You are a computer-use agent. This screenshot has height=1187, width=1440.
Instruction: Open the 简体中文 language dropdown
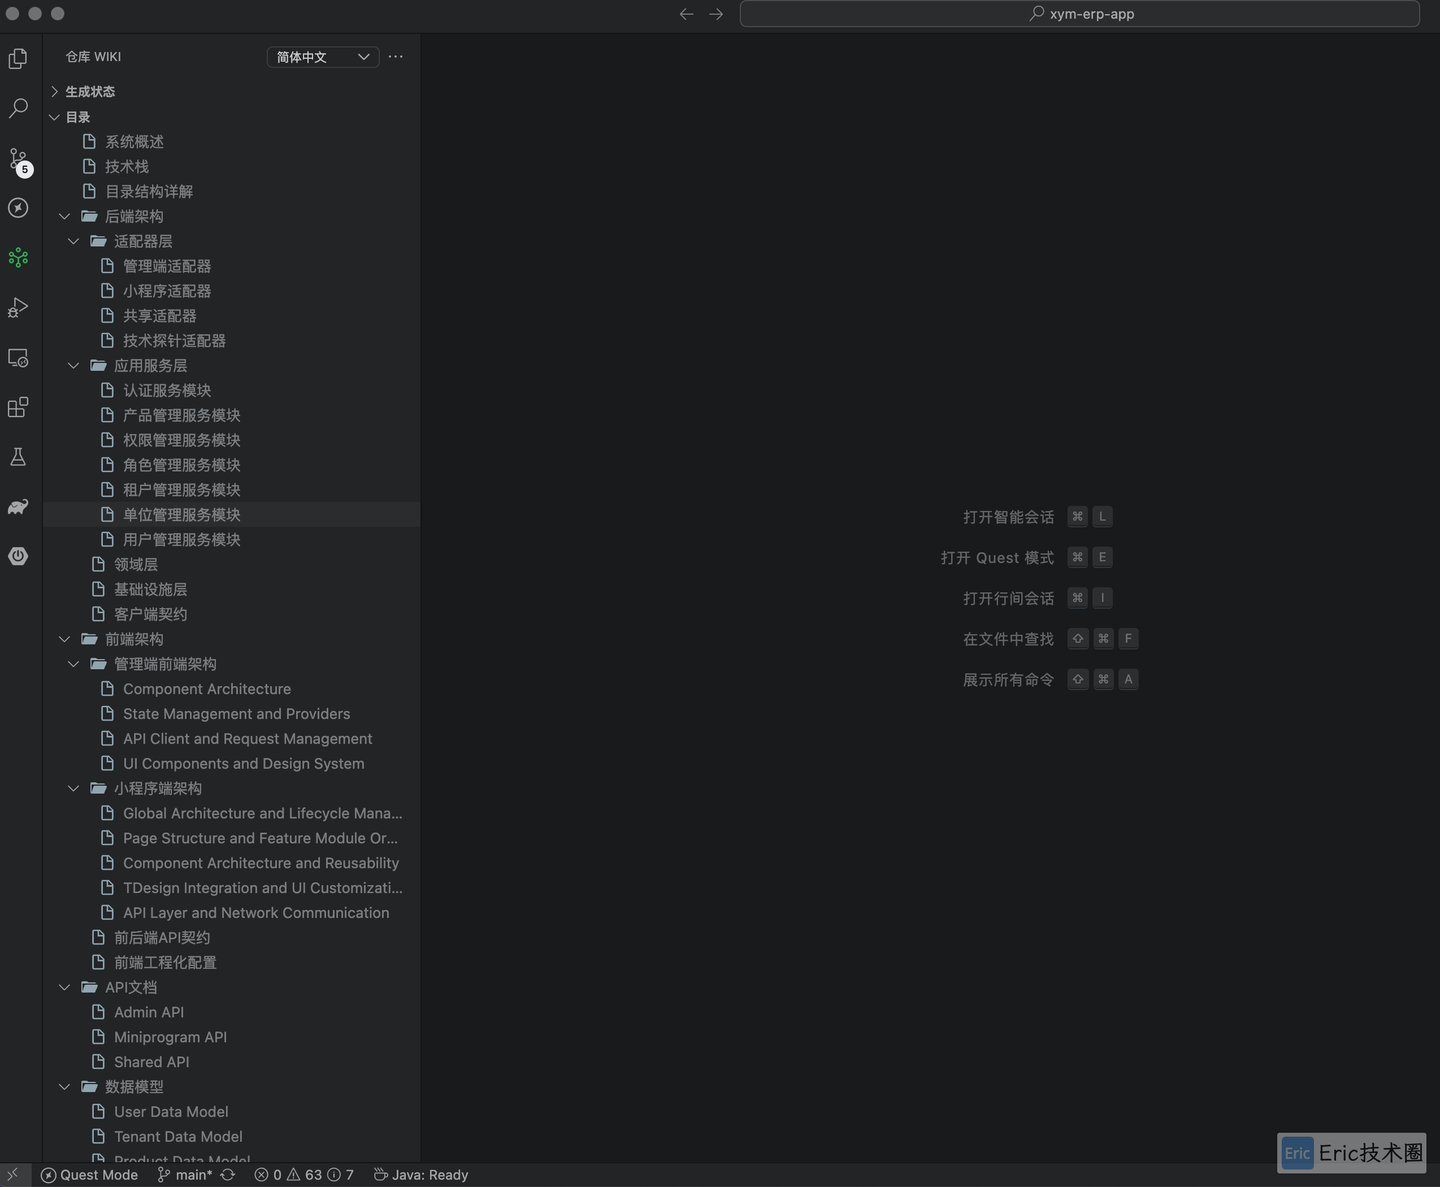pos(321,57)
